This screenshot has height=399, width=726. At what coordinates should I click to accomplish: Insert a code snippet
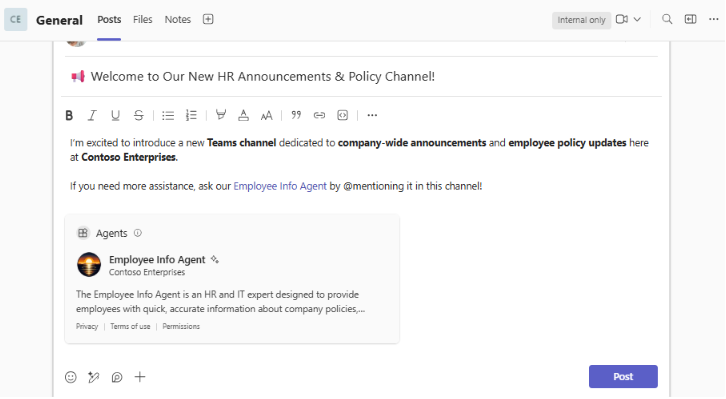click(343, 115)
